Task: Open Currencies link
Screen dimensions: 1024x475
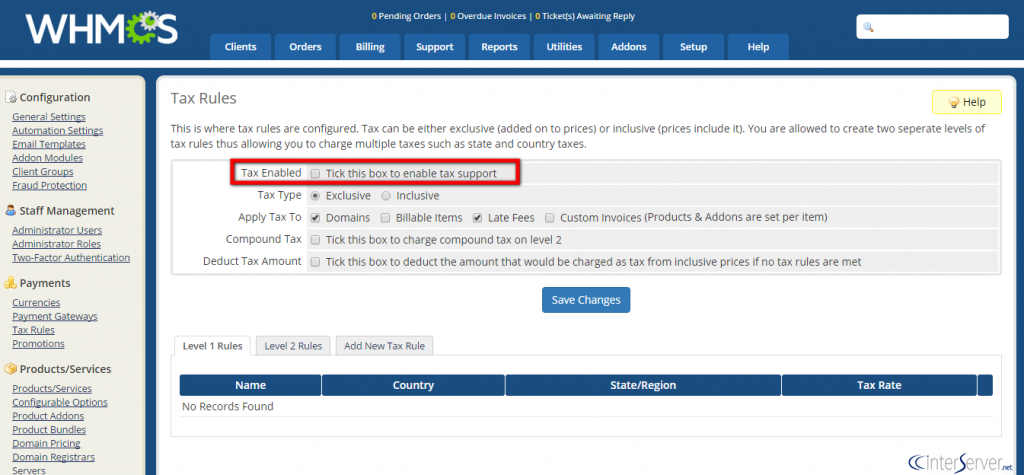Action: [x=36, y=303]
